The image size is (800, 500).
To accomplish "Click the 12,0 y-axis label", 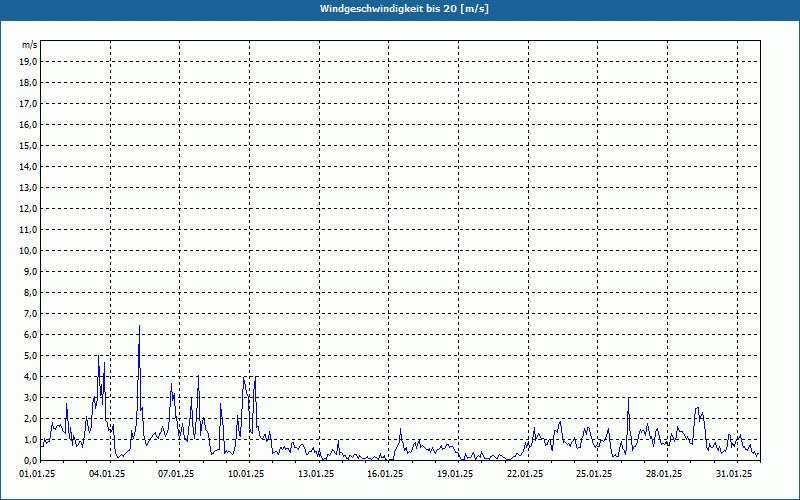I will point(29,209).
